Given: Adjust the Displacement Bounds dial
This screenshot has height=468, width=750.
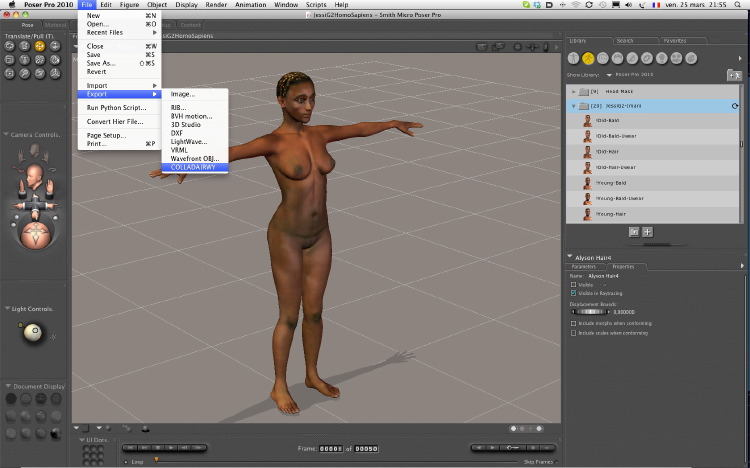Looking at the screenshot, I should (591, 312).
